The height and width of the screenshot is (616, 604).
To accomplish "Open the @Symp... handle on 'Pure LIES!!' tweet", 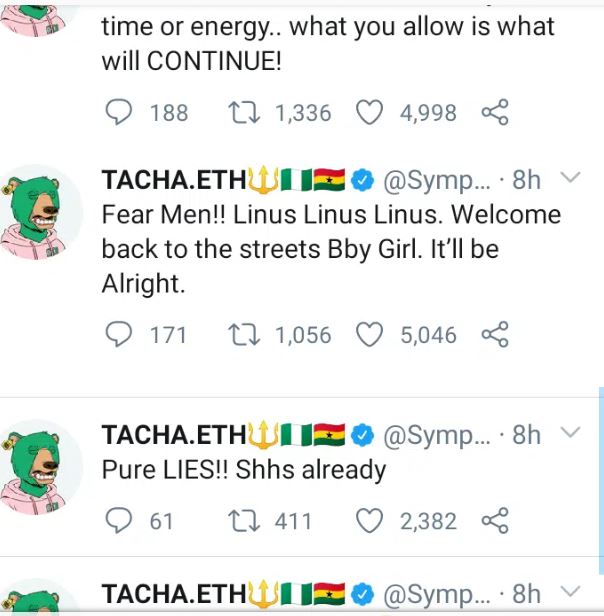I will point(437,435).
